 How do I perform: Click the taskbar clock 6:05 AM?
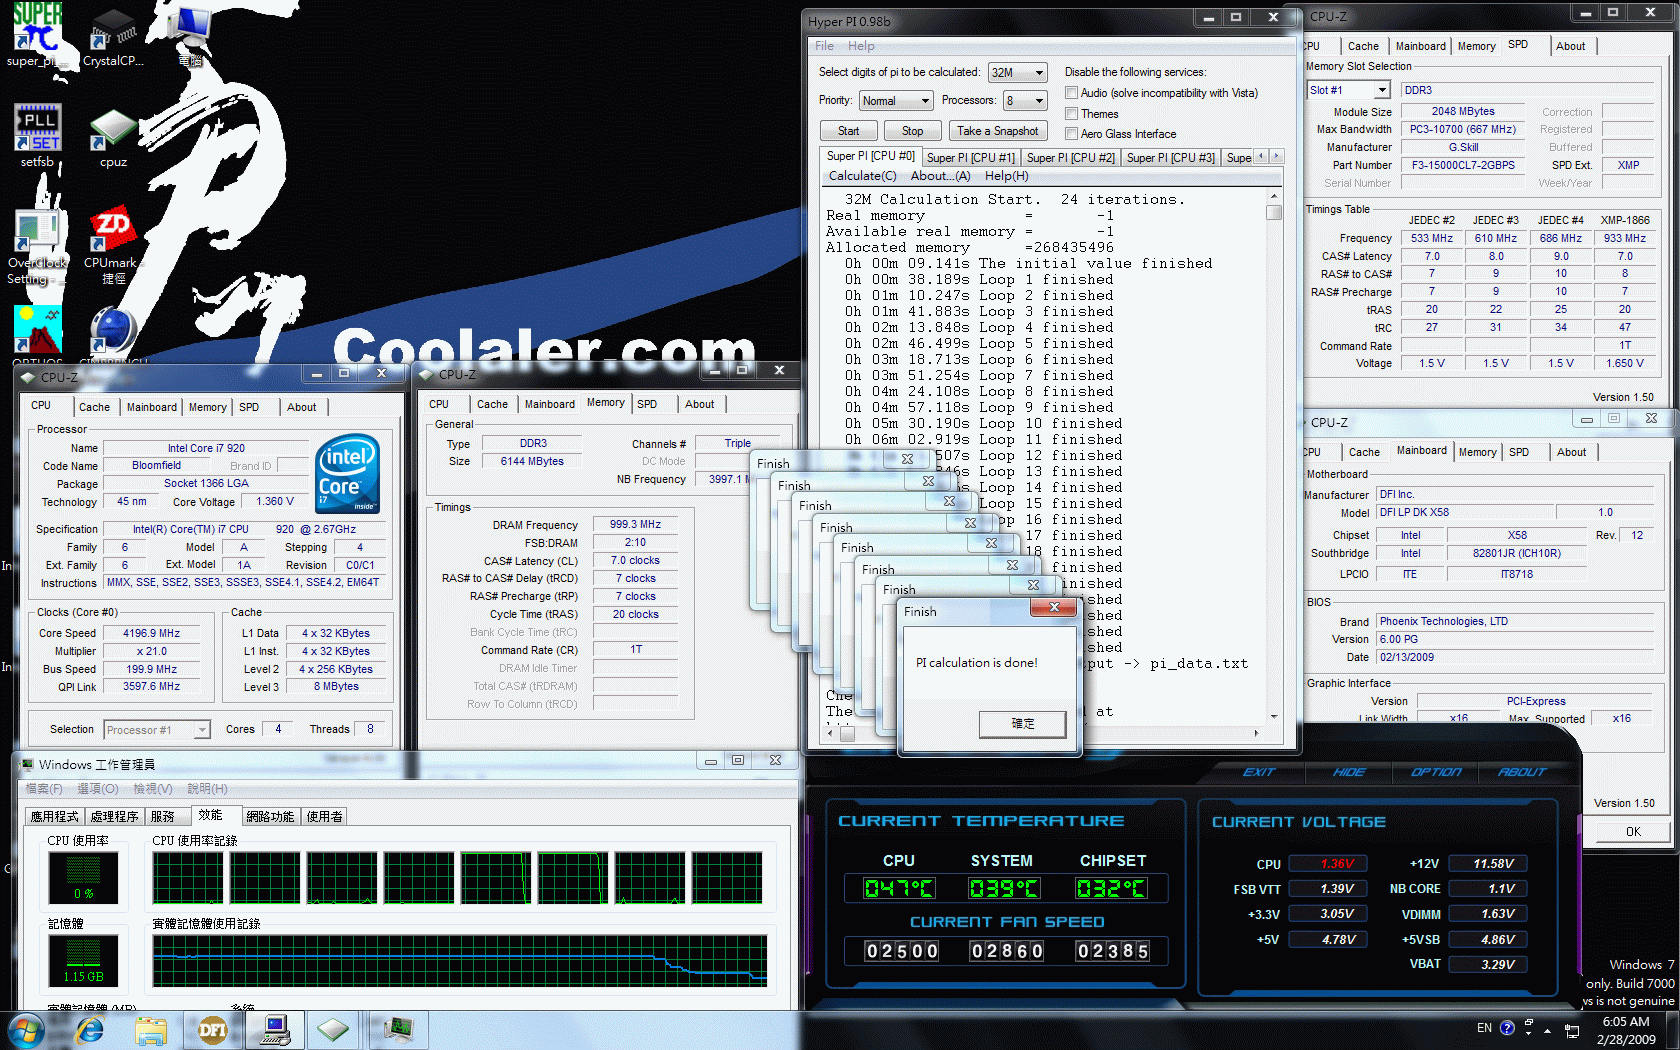(x=1626, y=1022)
